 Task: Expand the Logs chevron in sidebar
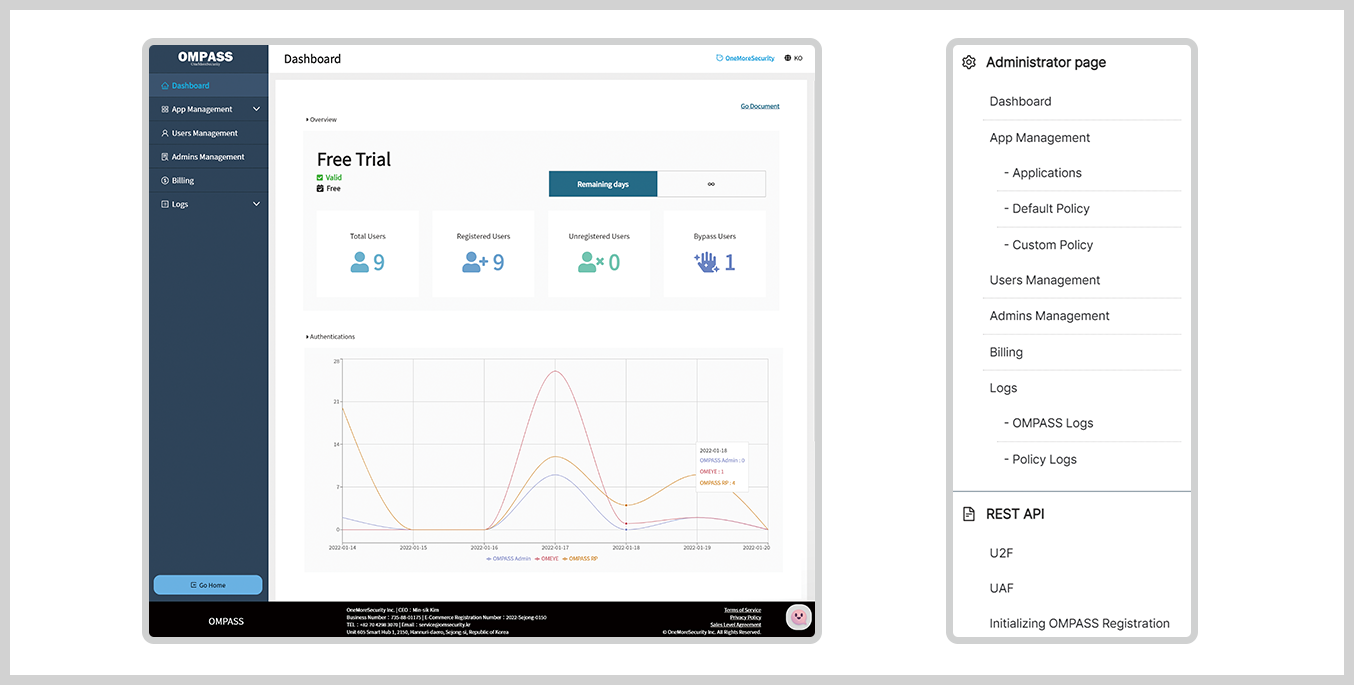click(256, 204)
